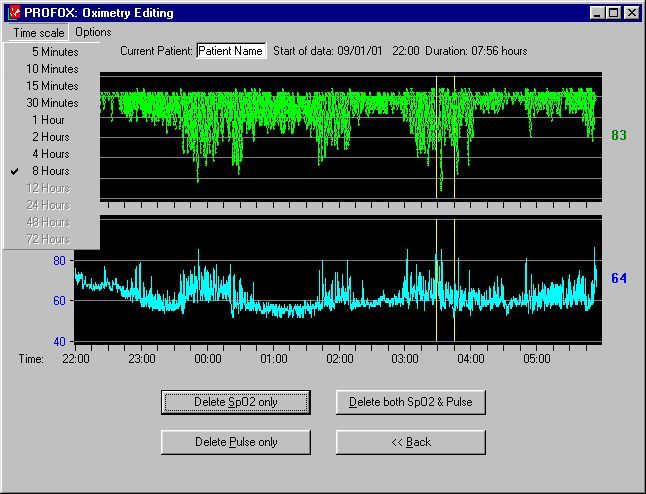The width and height of the screenshot is (646, 494).
Task: Click the Duration: 07:56 hours text
Action: coord(476,51)
